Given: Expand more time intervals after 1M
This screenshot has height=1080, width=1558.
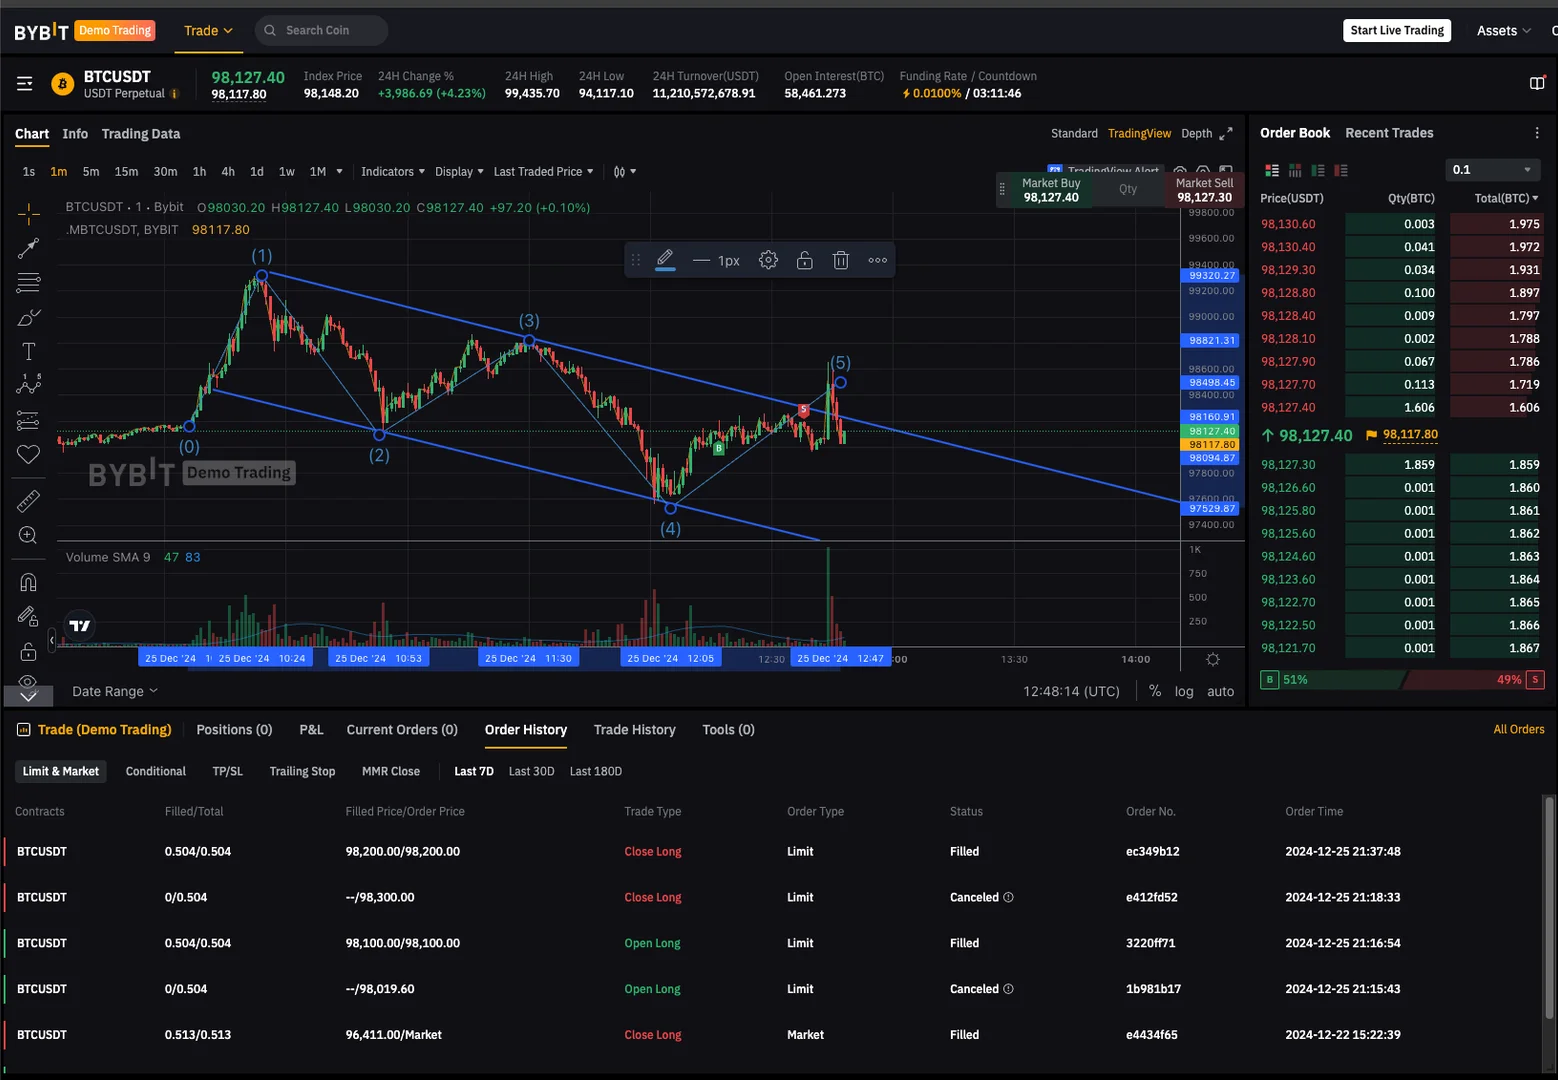Looking at the screenshot, I should tap(340, 172).
